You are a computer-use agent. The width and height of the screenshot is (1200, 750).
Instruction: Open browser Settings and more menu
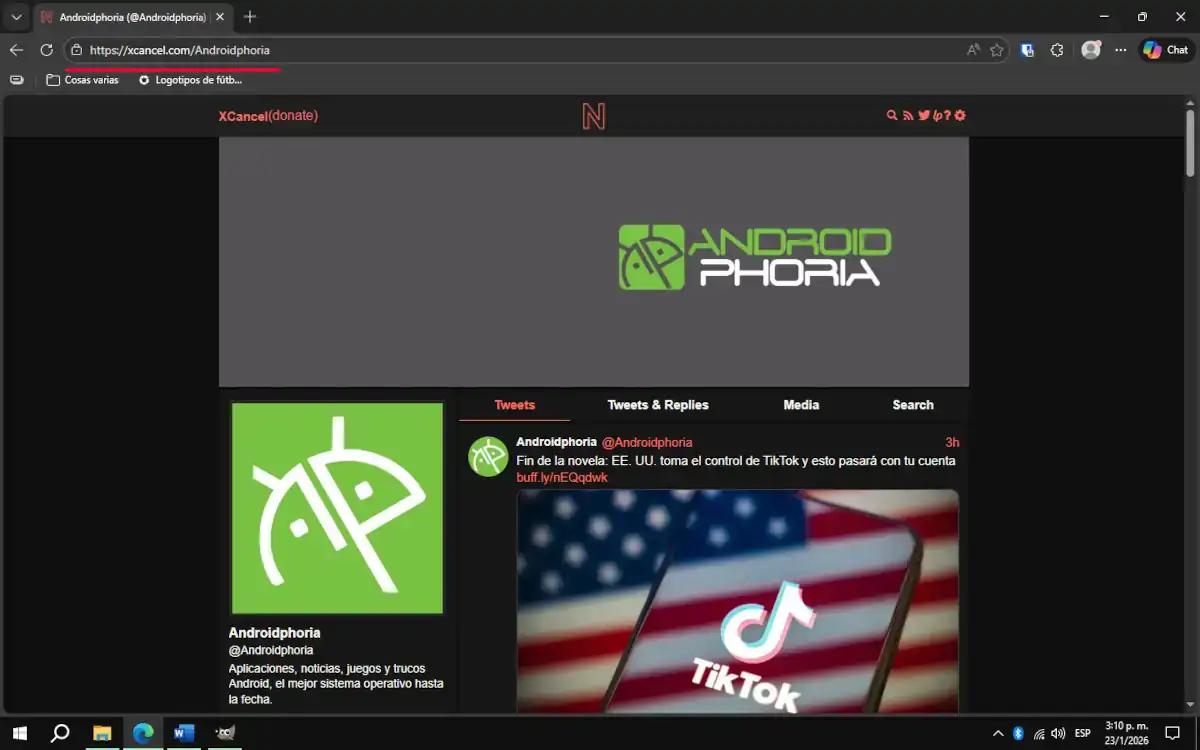(x=1121, y=50)
